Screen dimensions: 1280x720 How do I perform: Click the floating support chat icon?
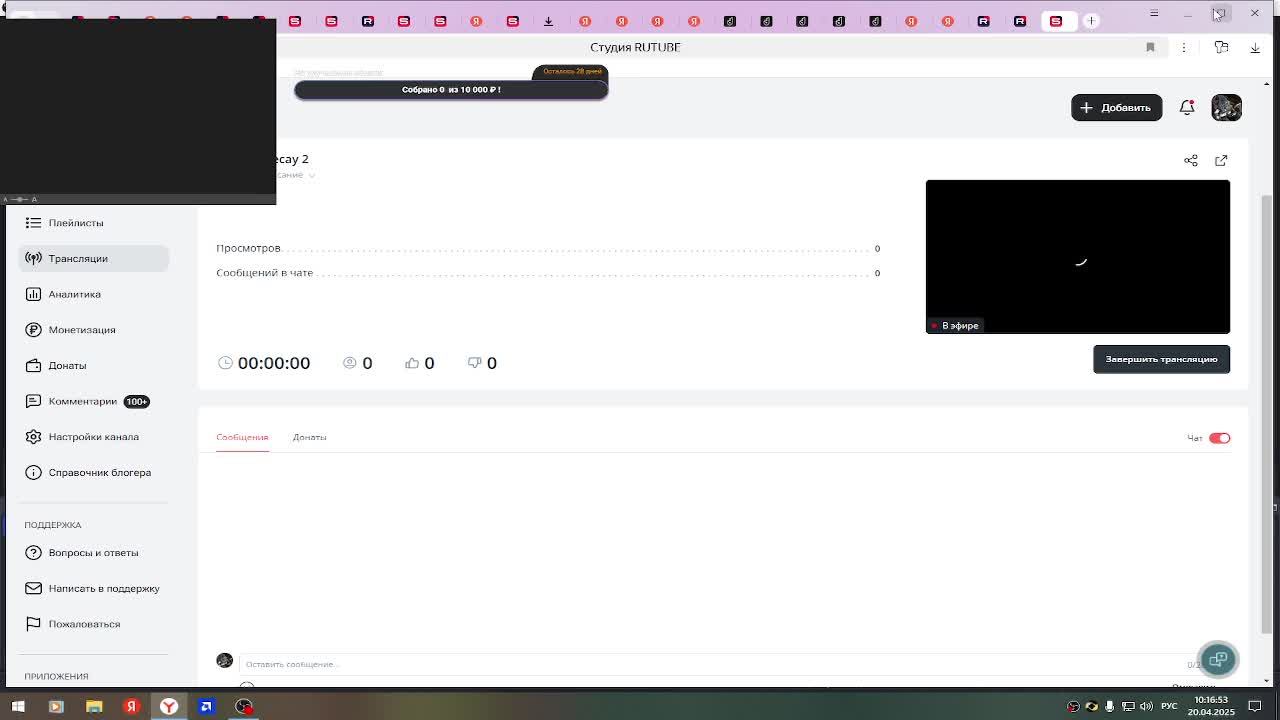pyautogui.click(x=1217, y=659)
